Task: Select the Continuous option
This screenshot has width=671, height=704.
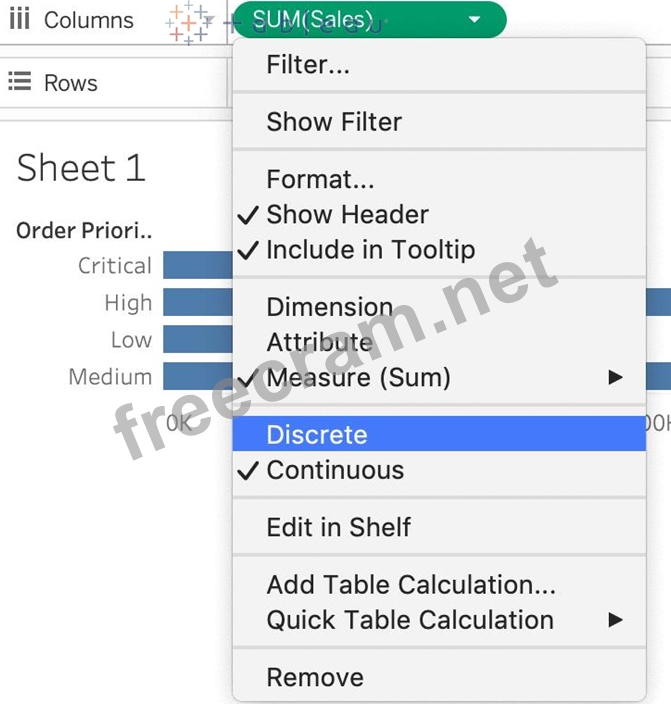Action: click(x=335, y=470)
